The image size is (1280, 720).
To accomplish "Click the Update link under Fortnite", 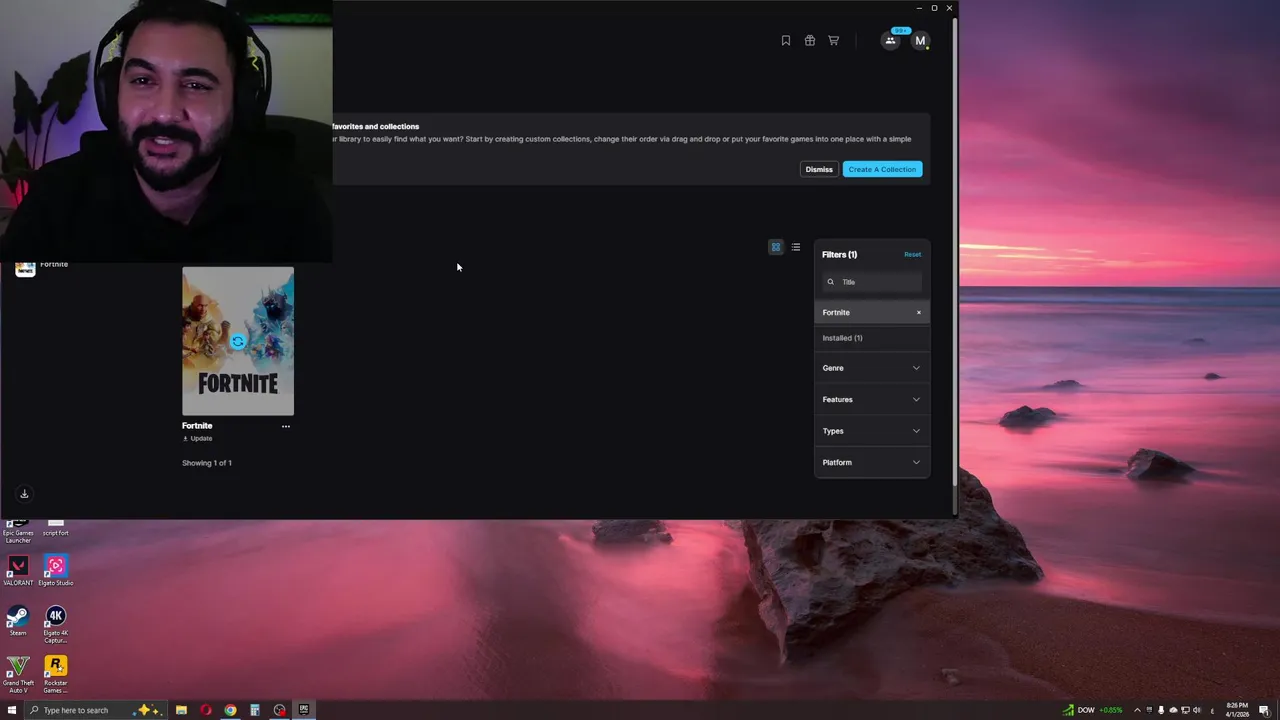I will tap(197, 439).
